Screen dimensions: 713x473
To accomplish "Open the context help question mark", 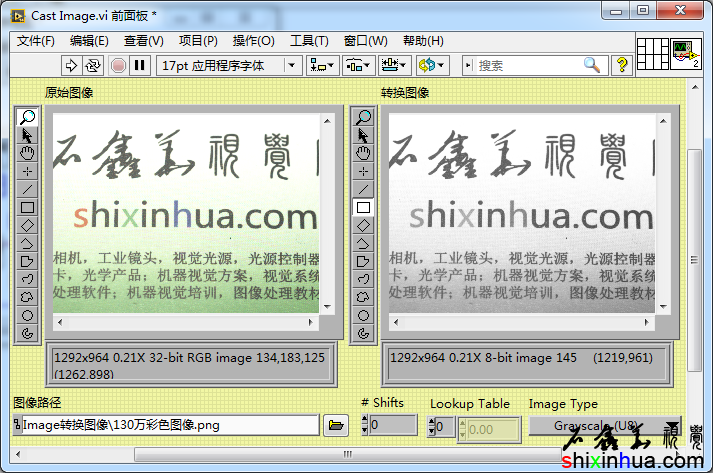I will tap(622, 65).
